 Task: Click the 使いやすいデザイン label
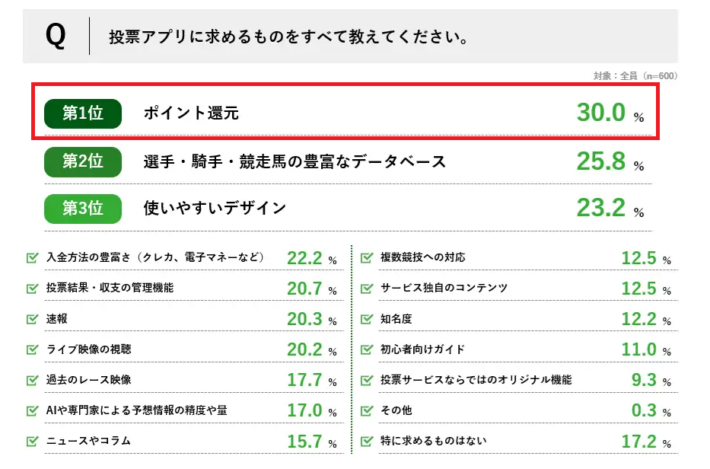click(x=215, y=208)
